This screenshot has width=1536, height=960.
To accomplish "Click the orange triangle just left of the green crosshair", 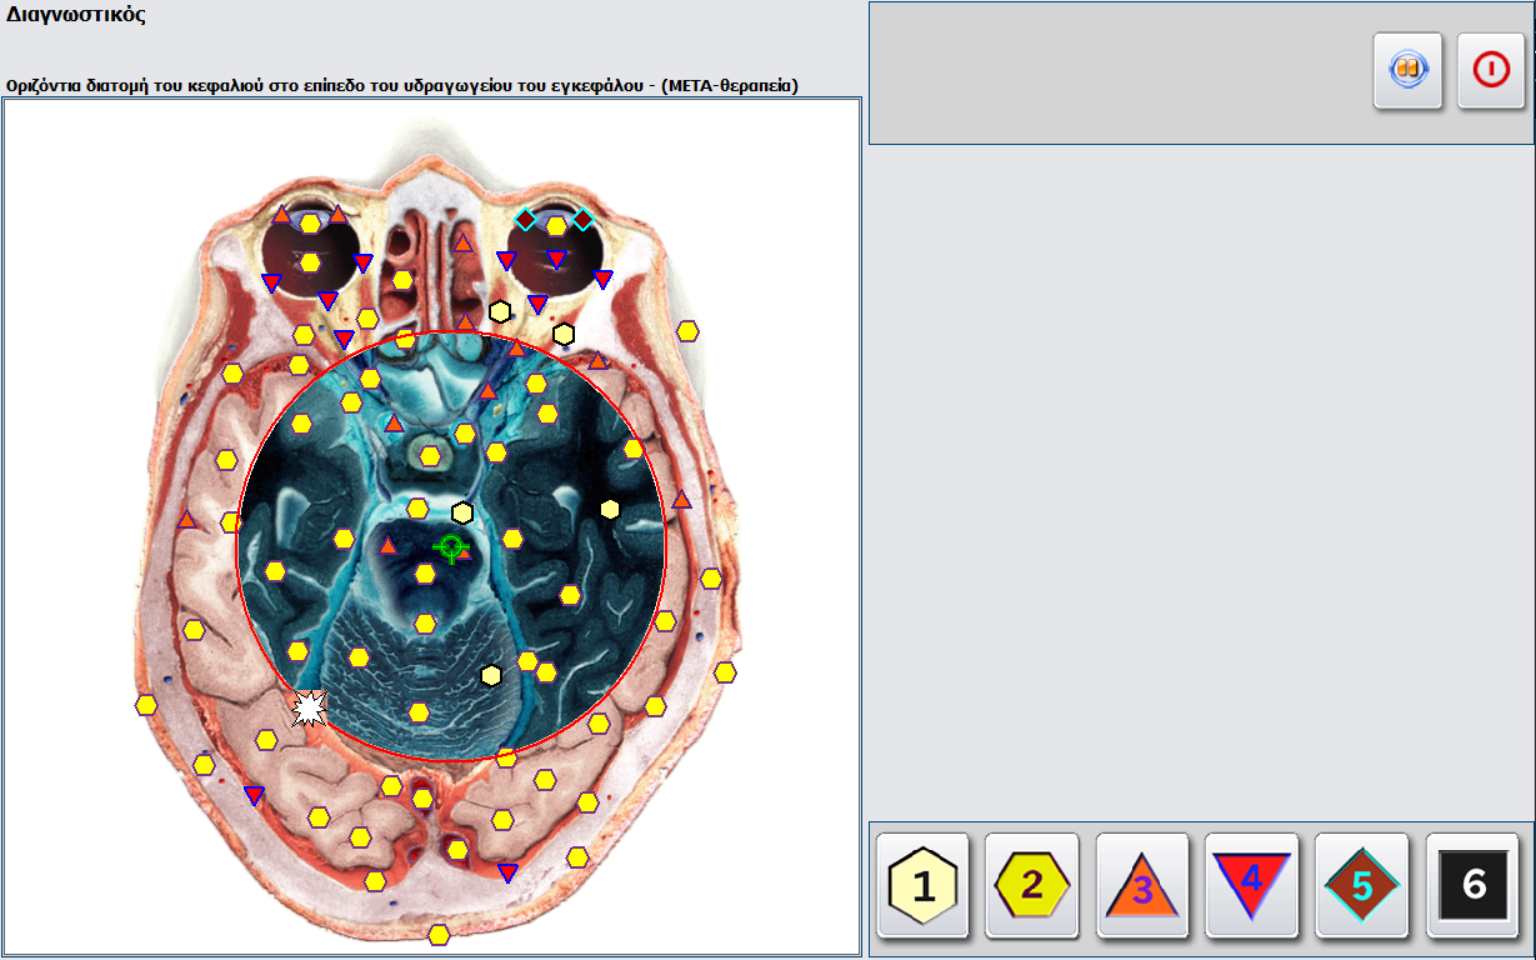I will [388, 546].
